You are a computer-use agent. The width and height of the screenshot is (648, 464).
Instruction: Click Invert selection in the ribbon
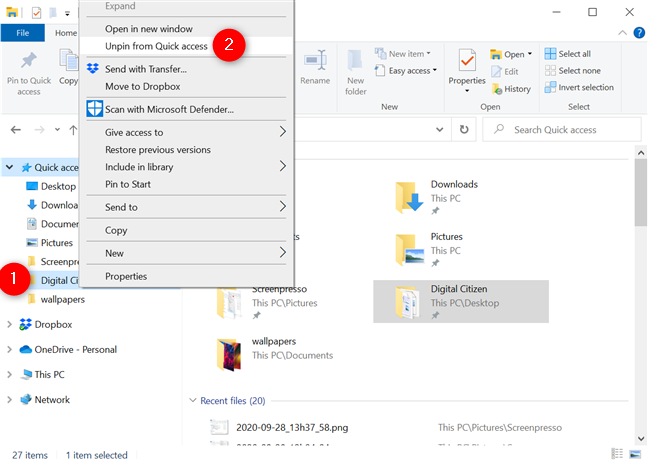pyautogui.click(x=579, y=88)
